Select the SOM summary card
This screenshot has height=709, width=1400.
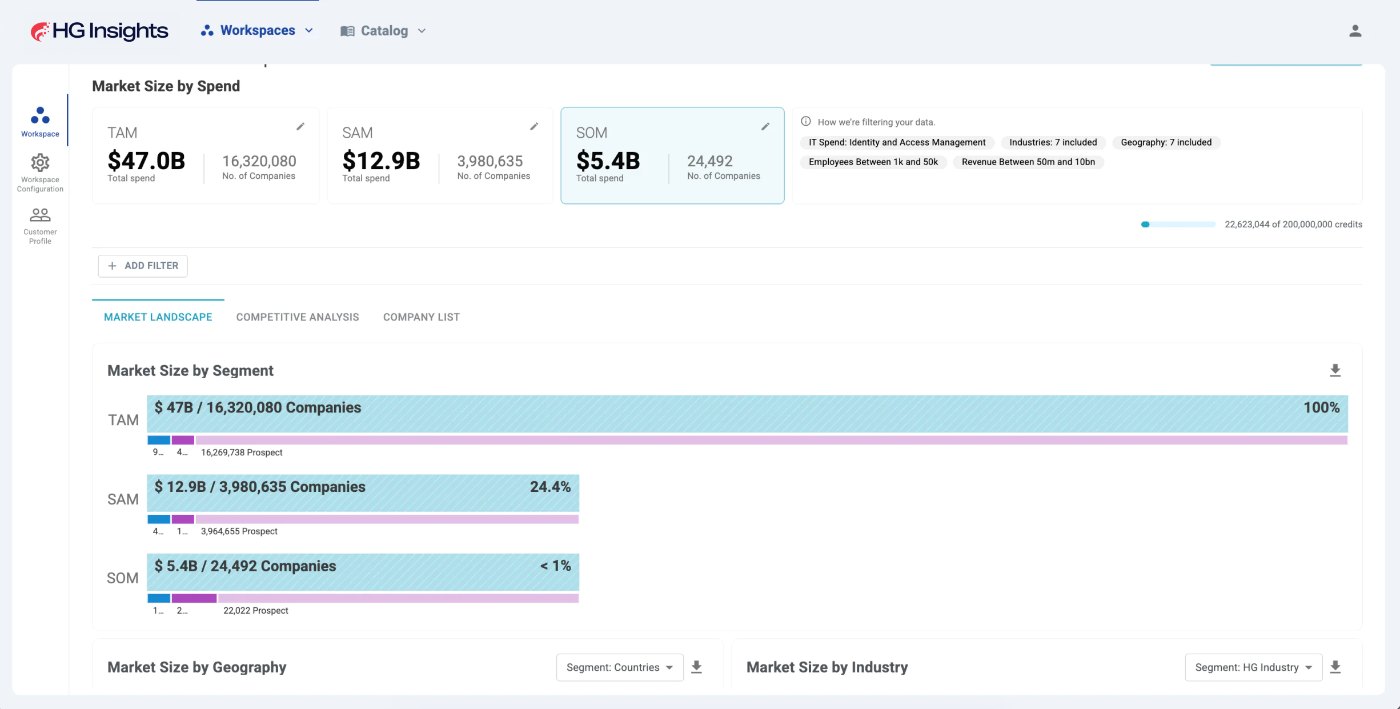coord(672,155)
